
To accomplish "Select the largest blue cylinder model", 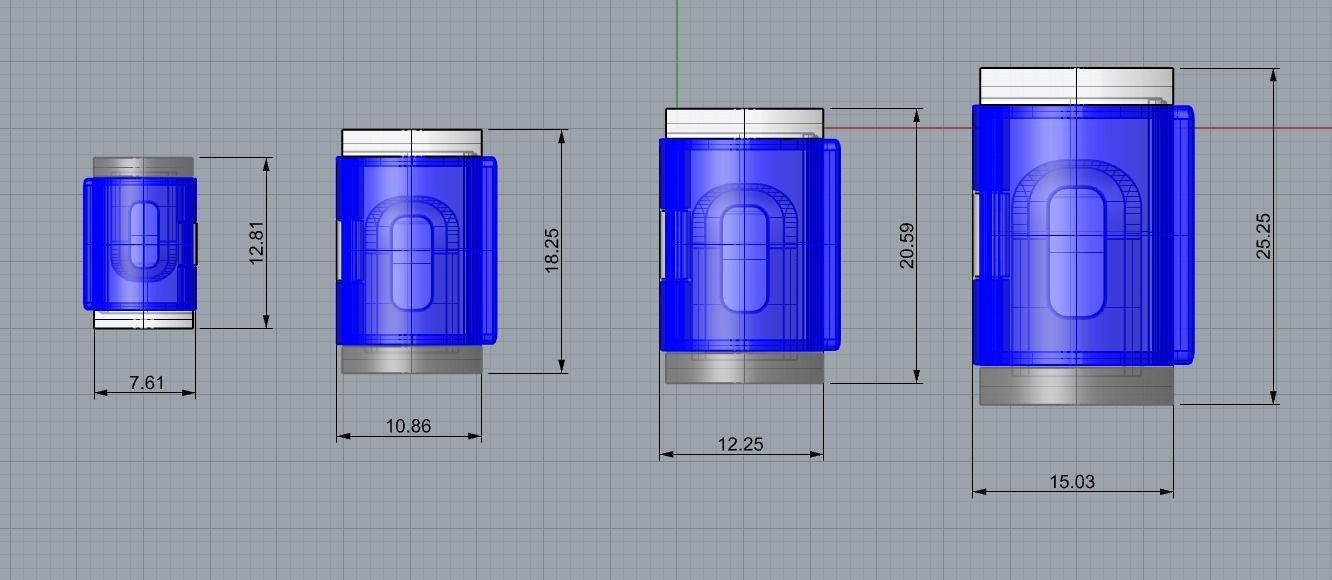I will coord(1083,235).
